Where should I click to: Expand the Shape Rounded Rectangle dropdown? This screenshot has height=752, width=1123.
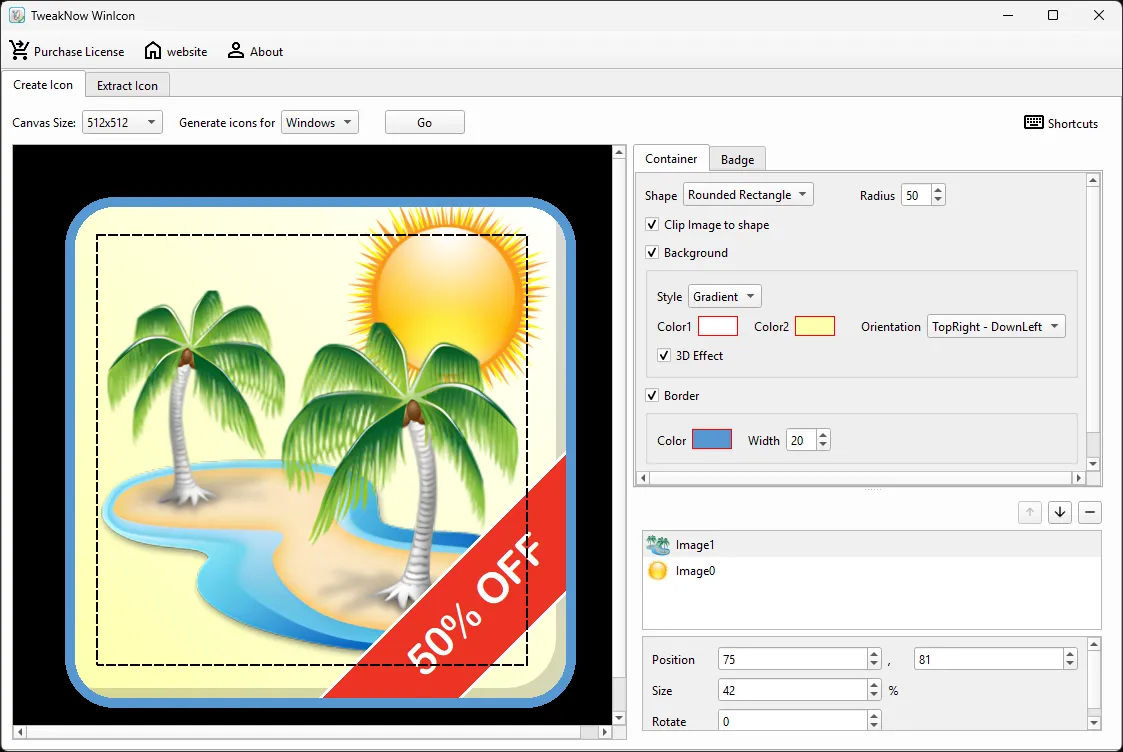pos(748,195)
